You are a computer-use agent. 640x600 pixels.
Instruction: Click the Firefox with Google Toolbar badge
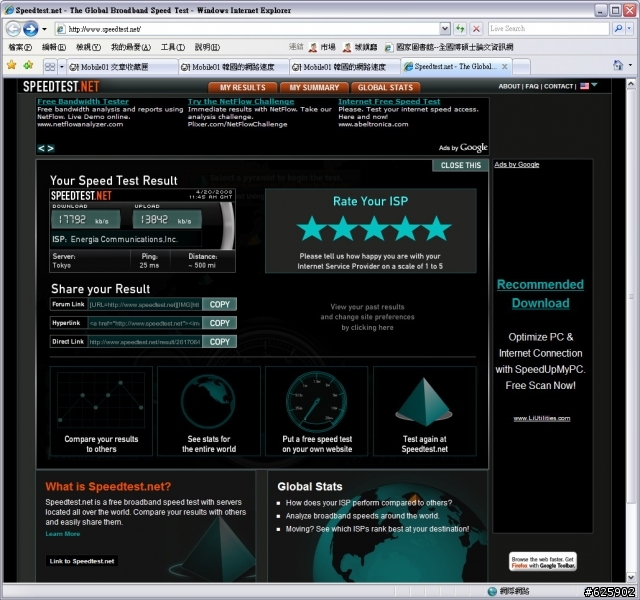(x=543, y=562)
